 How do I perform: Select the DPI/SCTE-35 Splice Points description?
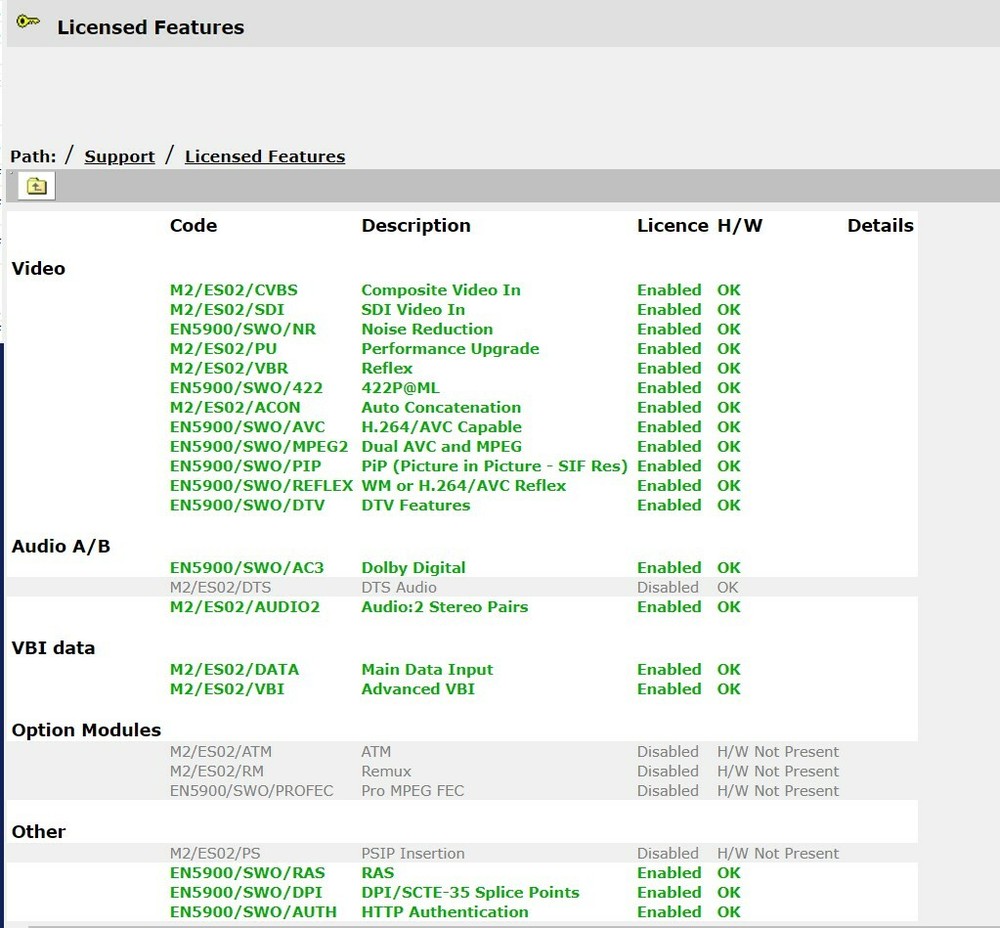[471, 893]
